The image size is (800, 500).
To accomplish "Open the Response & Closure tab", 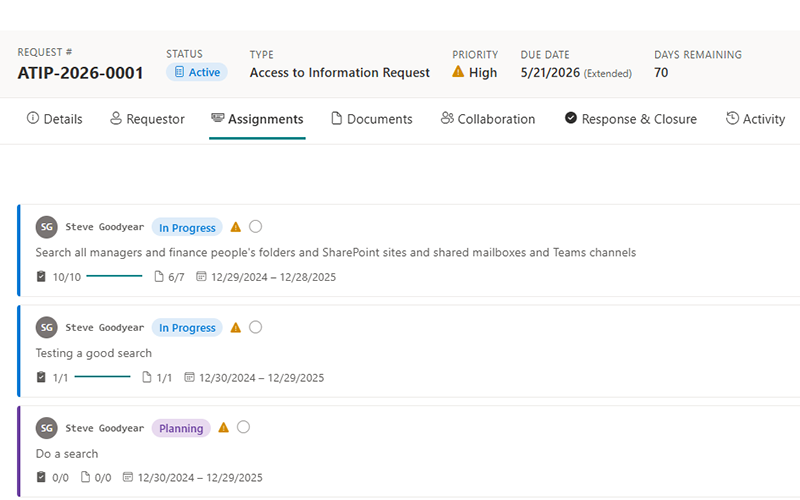I will pyautogui.click(x=630, y=119).
